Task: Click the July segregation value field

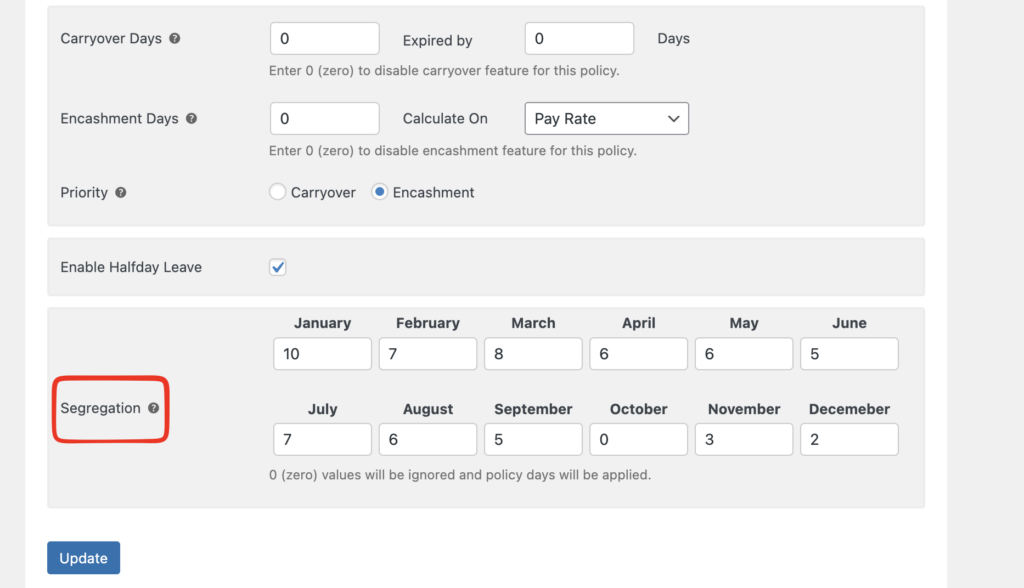Action: 322,440
